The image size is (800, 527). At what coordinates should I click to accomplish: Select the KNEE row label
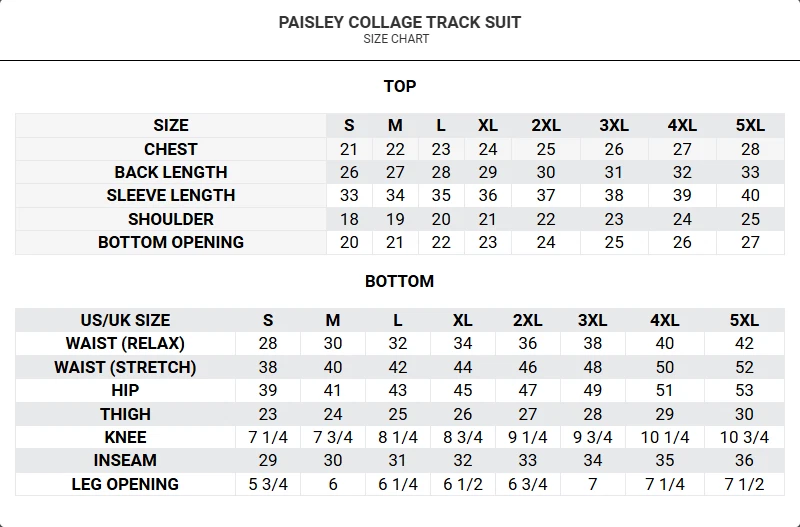125,437
